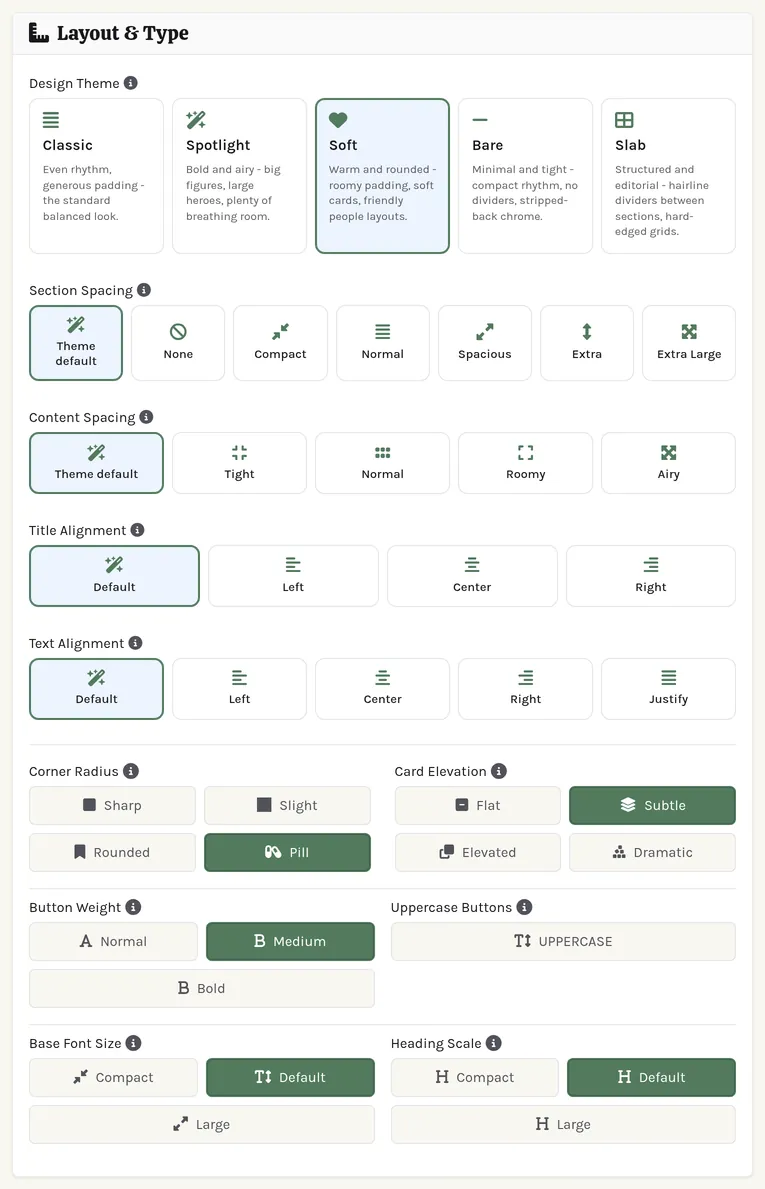The height and width of the screenshot is (1189, 765).
Task: Click the Content Spacing info icon
Action: 146,416
